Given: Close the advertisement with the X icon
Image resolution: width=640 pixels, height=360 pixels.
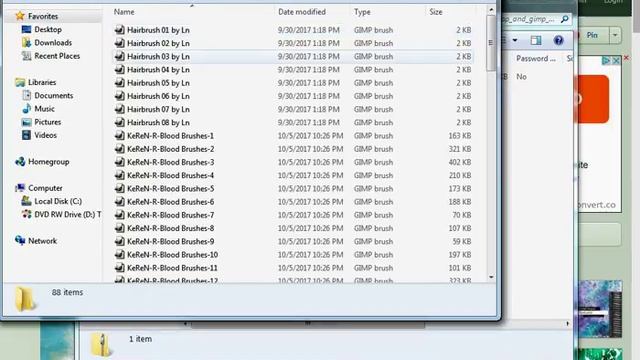Looking at the screenshot, I should click(617, 60).
